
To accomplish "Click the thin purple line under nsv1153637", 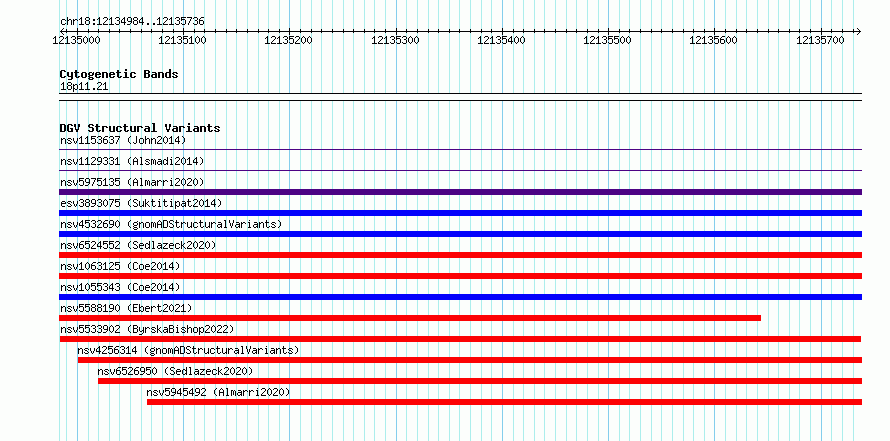I will point(461,149).
